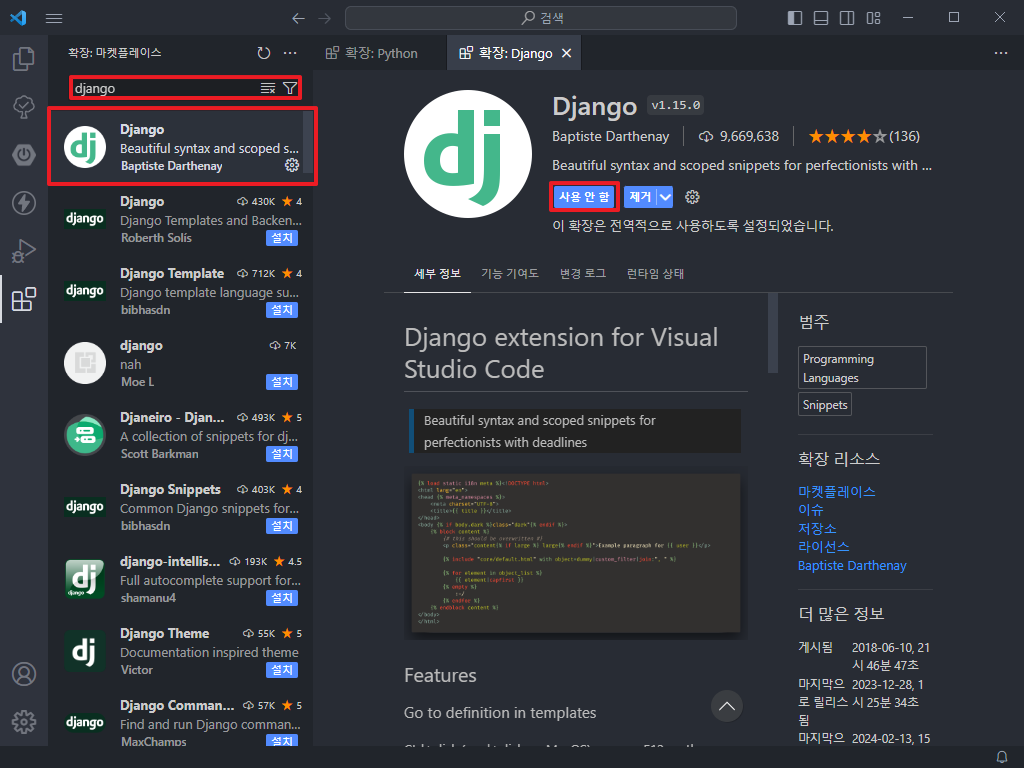Click the v1.15.0 version label

(x=675, y=105)
